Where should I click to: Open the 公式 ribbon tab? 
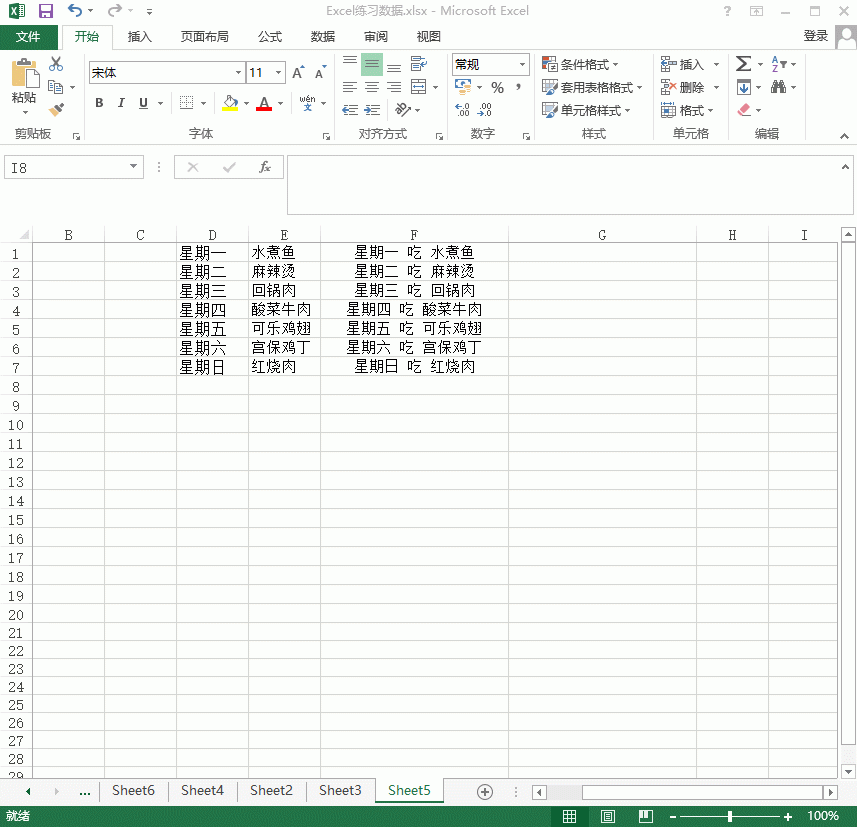[x=270, y=36]
